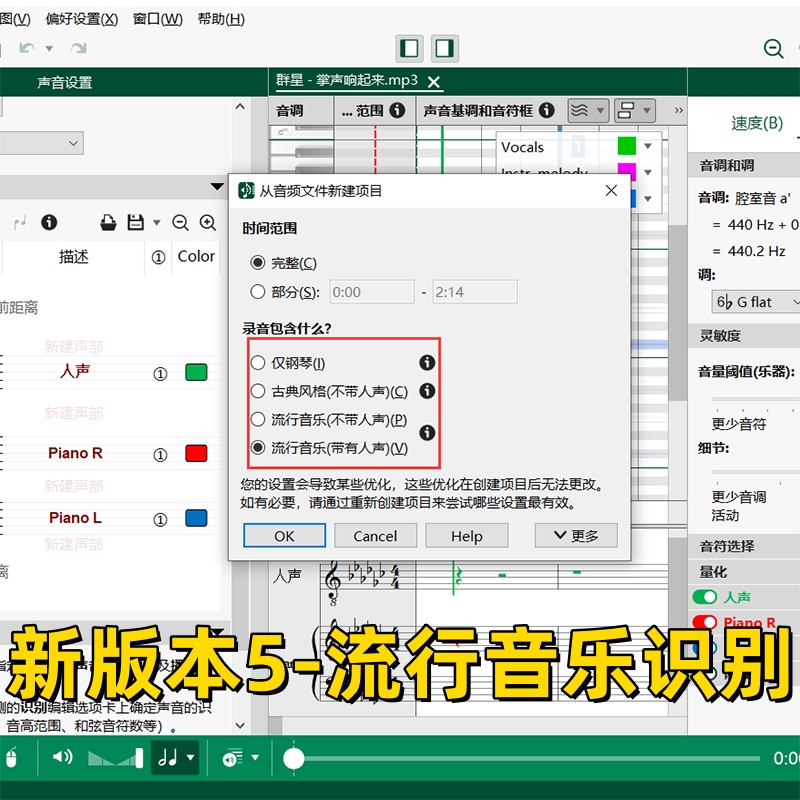Expand the Vocals track dropdown arrow
The width and height of the screenshot is (800, 800).
[x=646, y=147]
